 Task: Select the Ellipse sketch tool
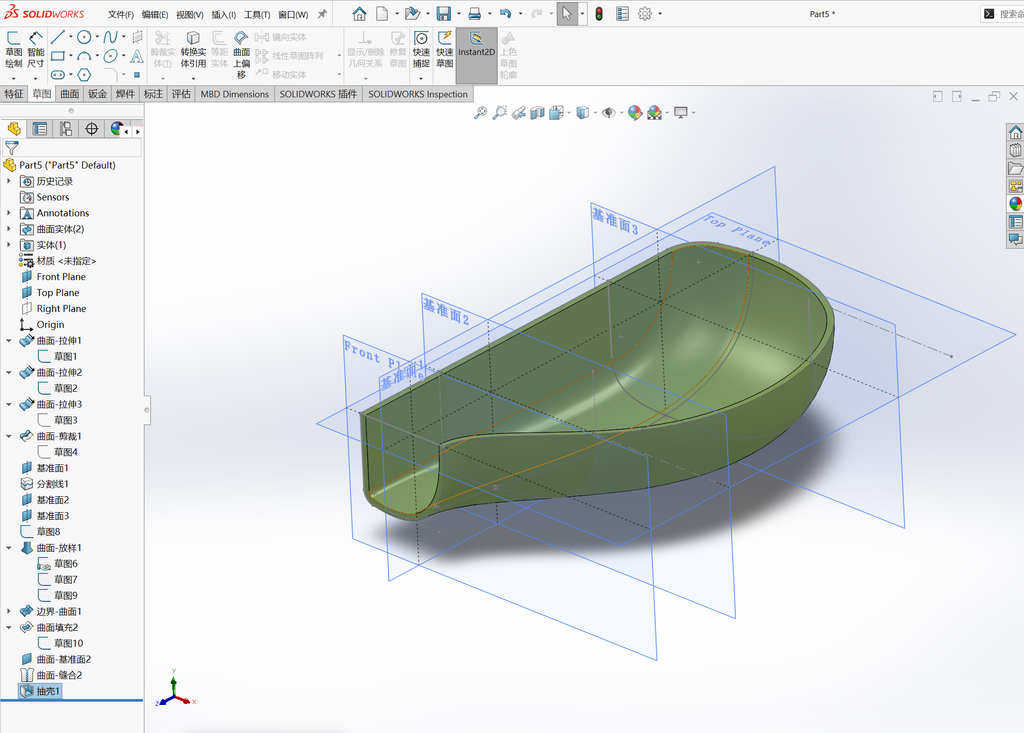click(x=110, y=56)
